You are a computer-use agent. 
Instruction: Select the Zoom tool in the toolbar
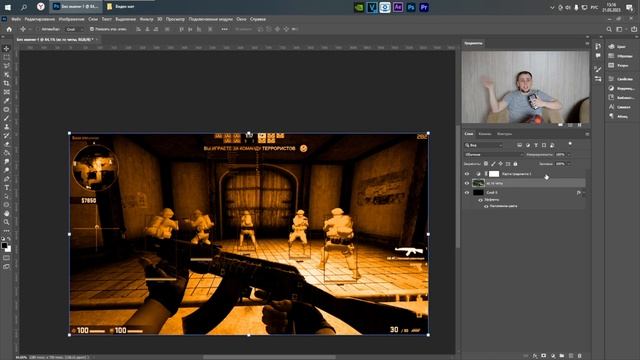tap(6, 222)
